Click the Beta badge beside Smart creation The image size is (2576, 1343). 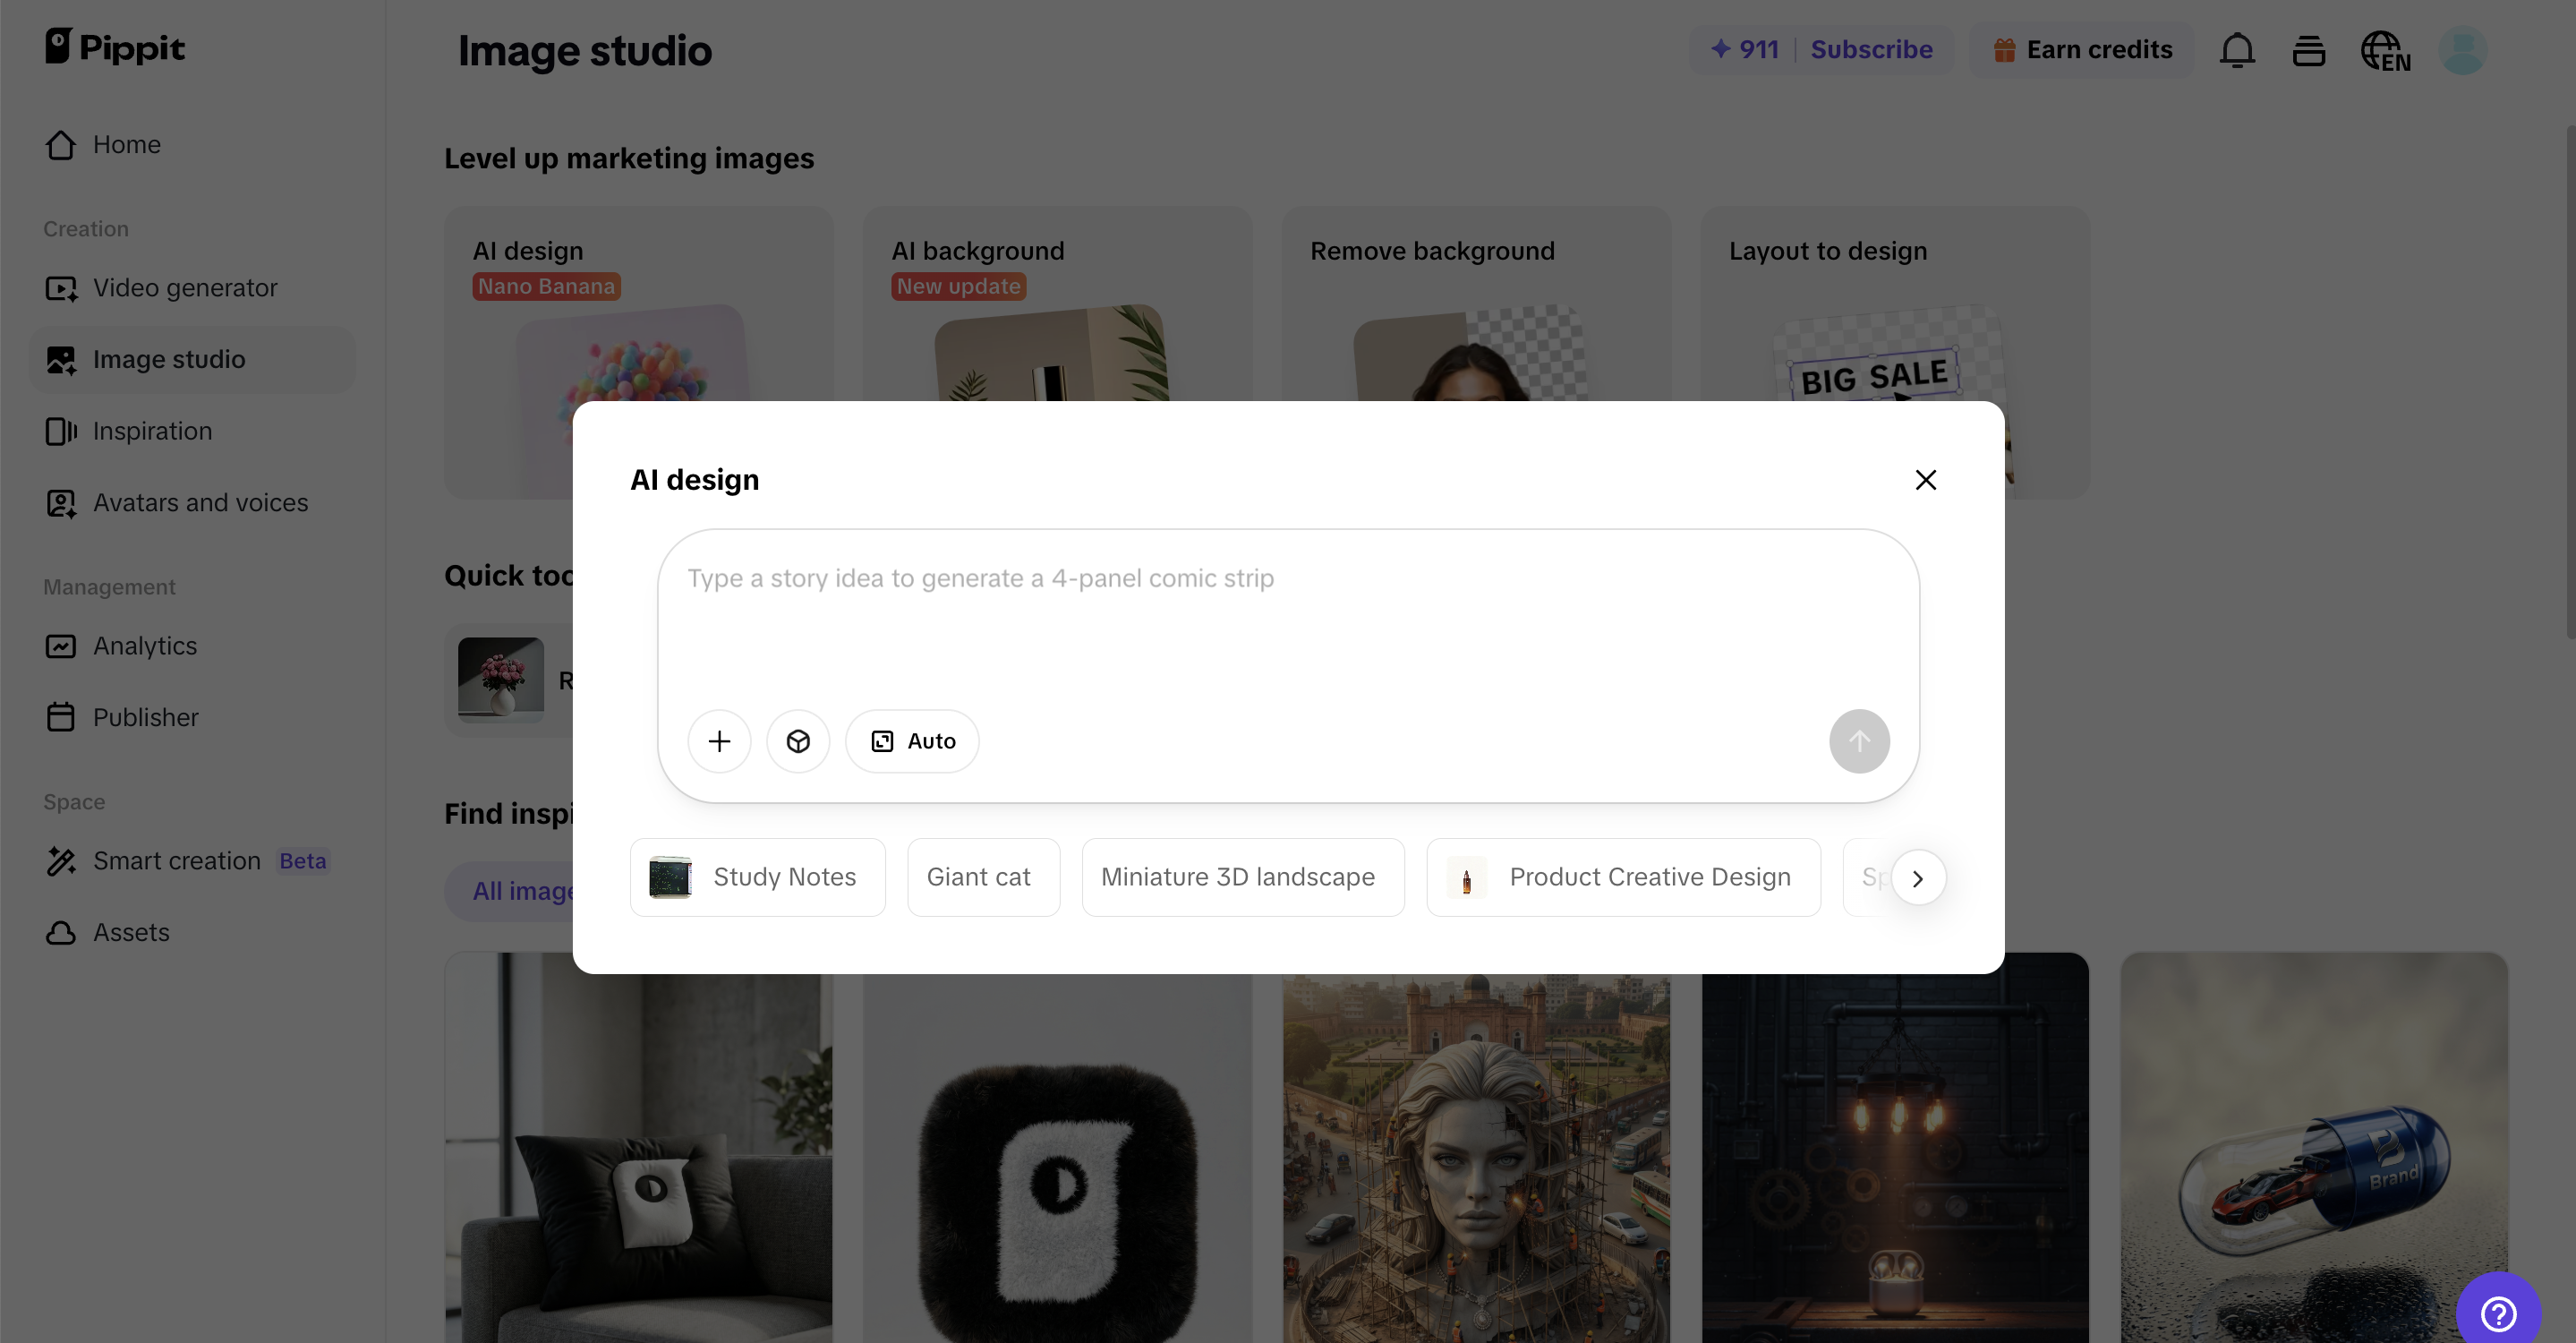point(302,861)
